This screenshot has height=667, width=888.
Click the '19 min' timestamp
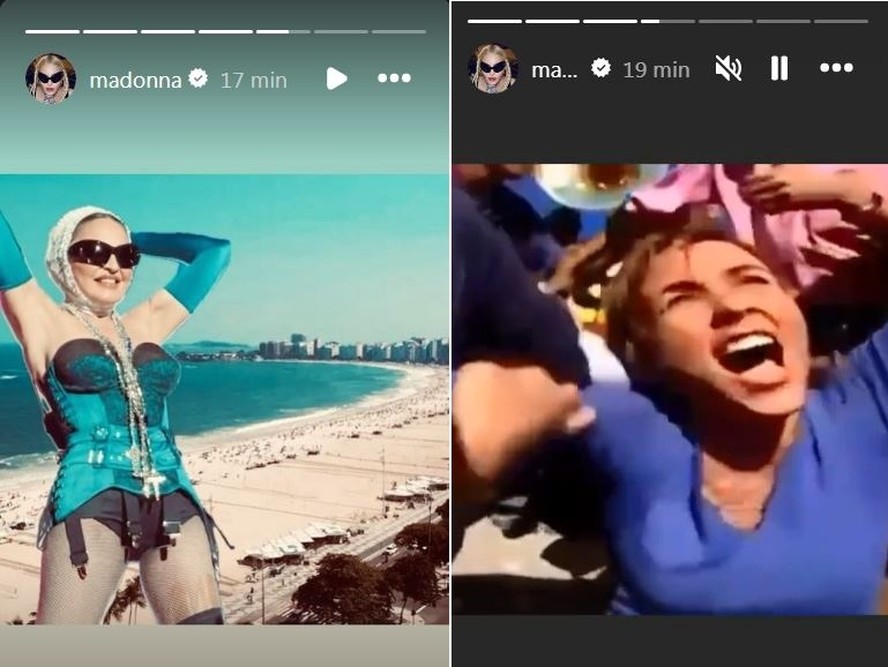[x=656, y=70]
